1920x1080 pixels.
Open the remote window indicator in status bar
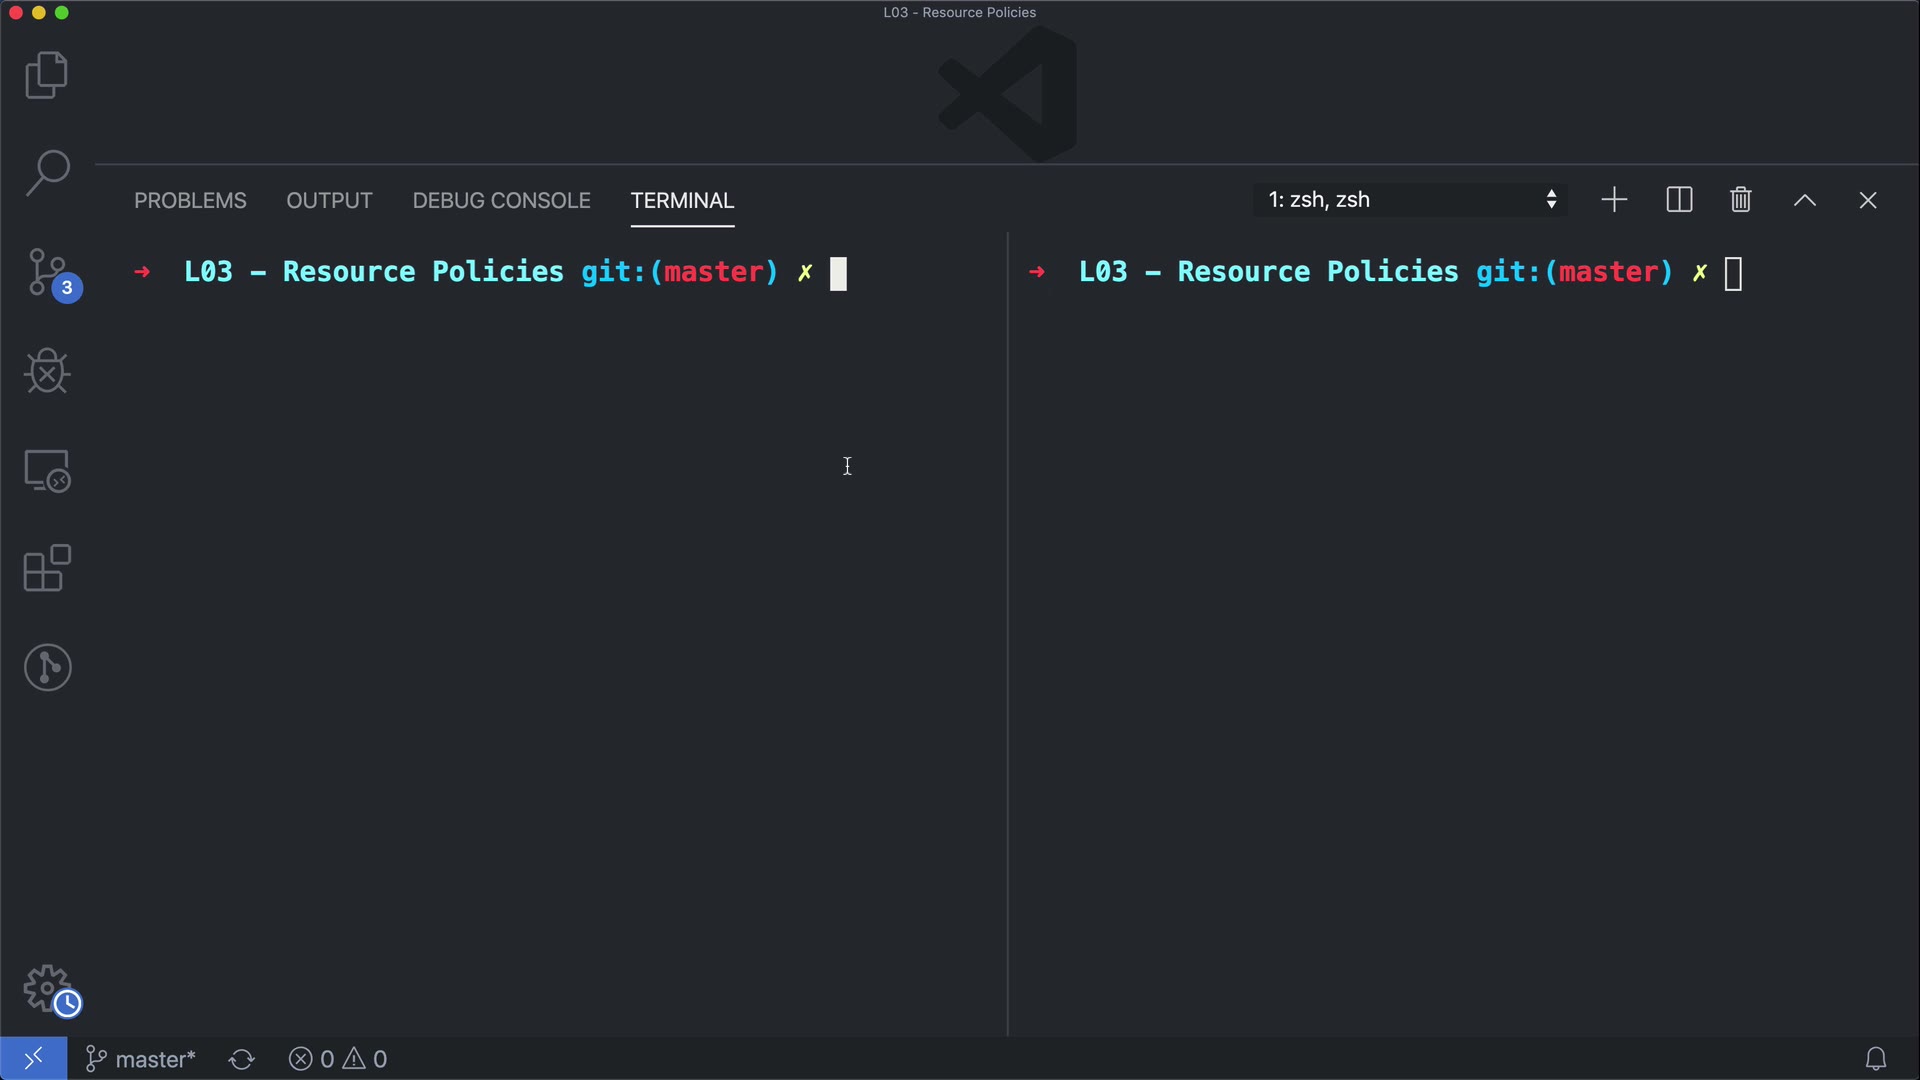click(x=33, y=1058)
